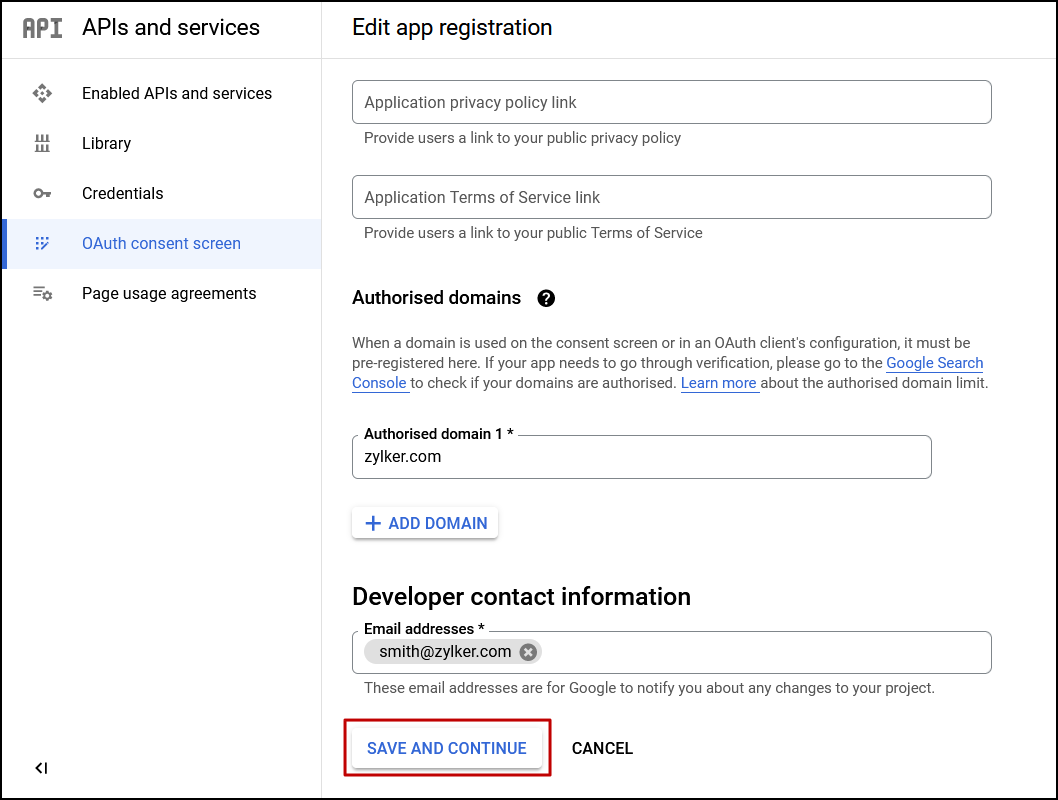Click the Application Terms of Service link field
The width and height of the screenshot is (1058, 800).
pos(670,197)
